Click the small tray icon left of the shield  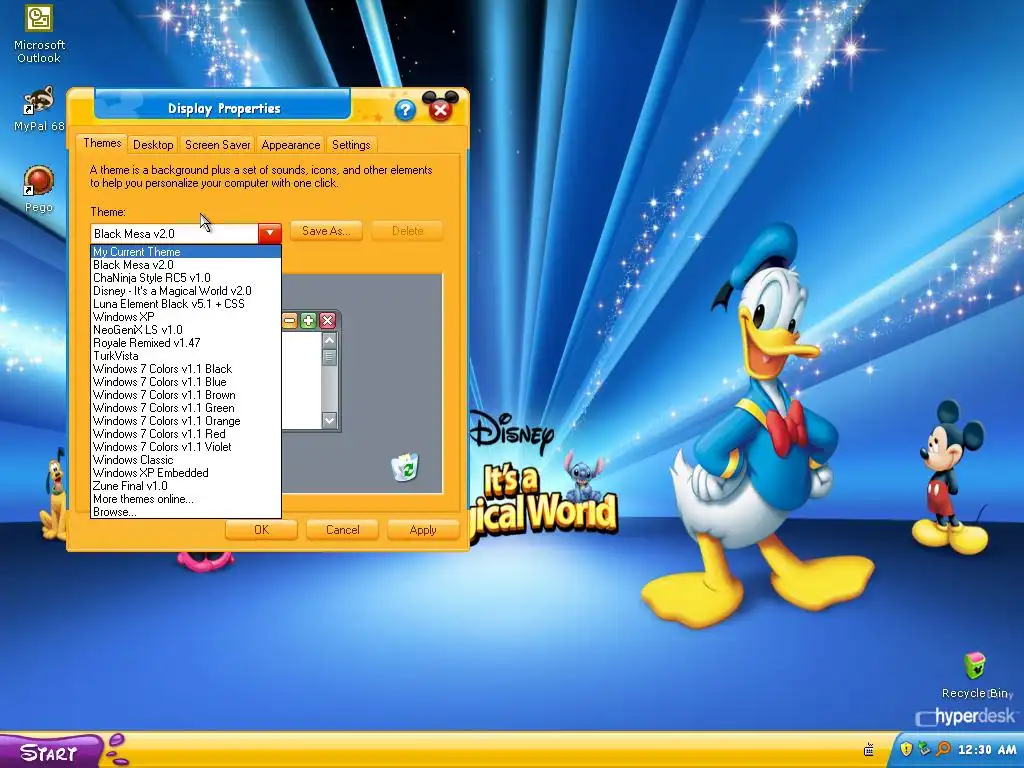869,750
